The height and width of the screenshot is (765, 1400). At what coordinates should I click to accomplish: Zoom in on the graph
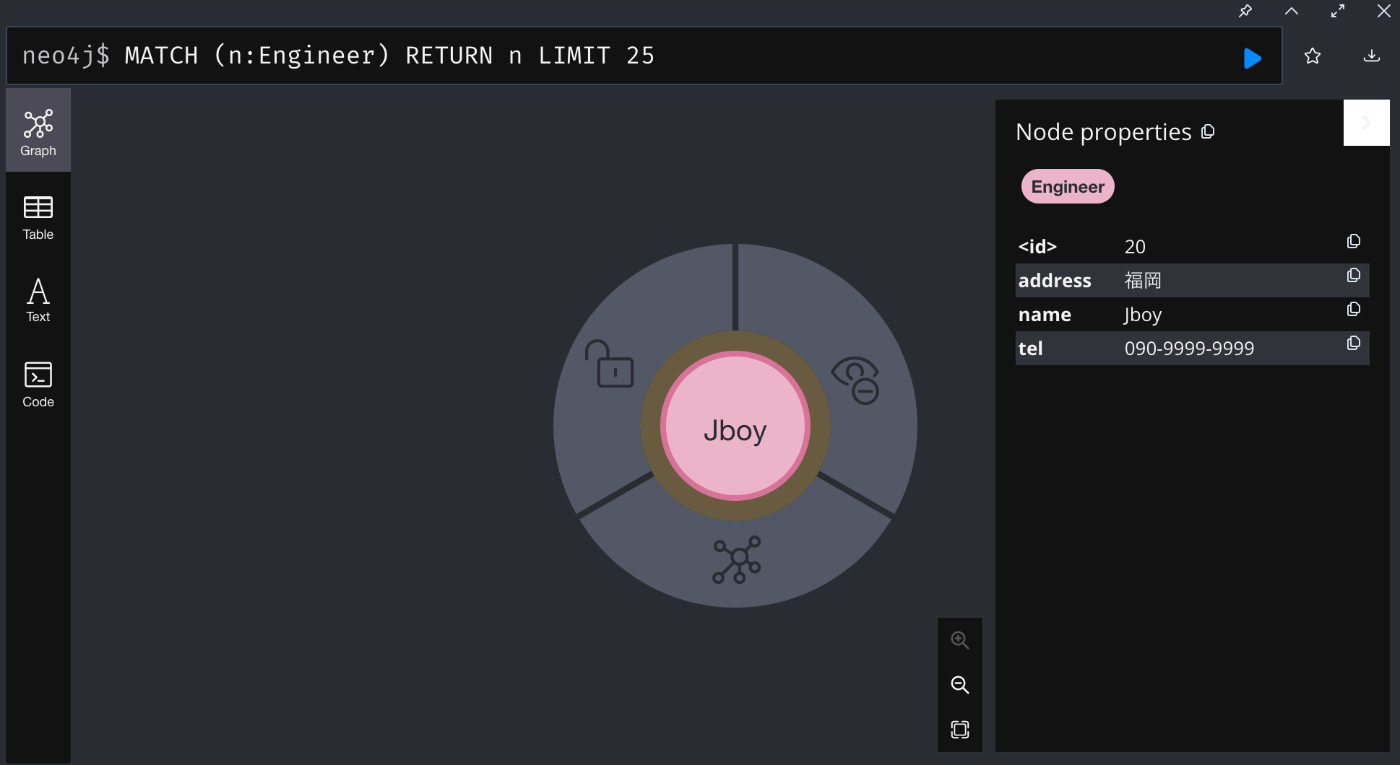pos(960,640)
